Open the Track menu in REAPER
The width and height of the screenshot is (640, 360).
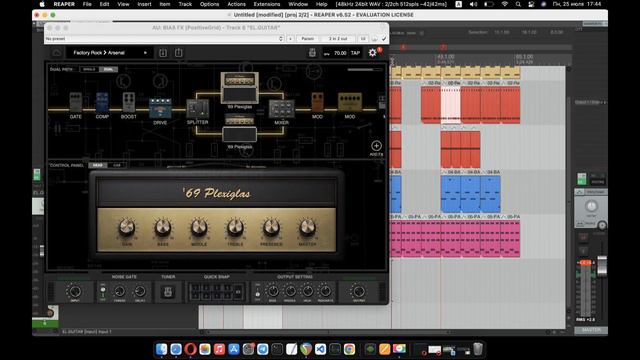click(x=185, y=4)
